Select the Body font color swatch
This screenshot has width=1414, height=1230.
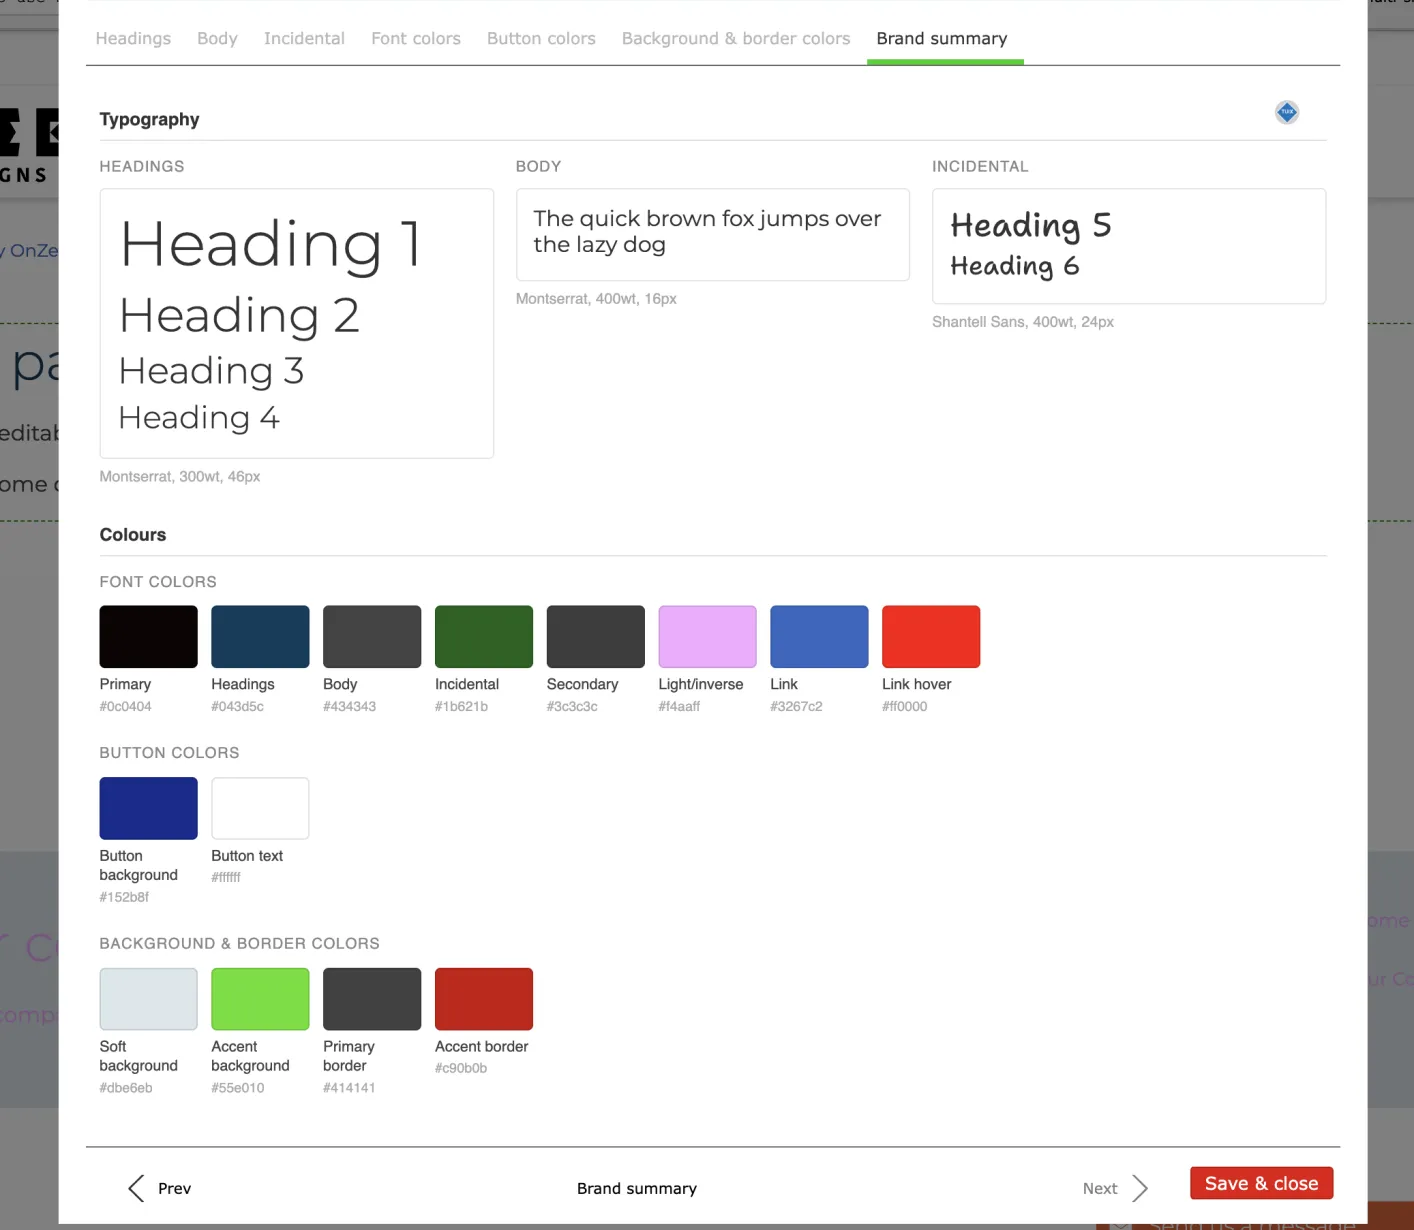tap(372, 636)
